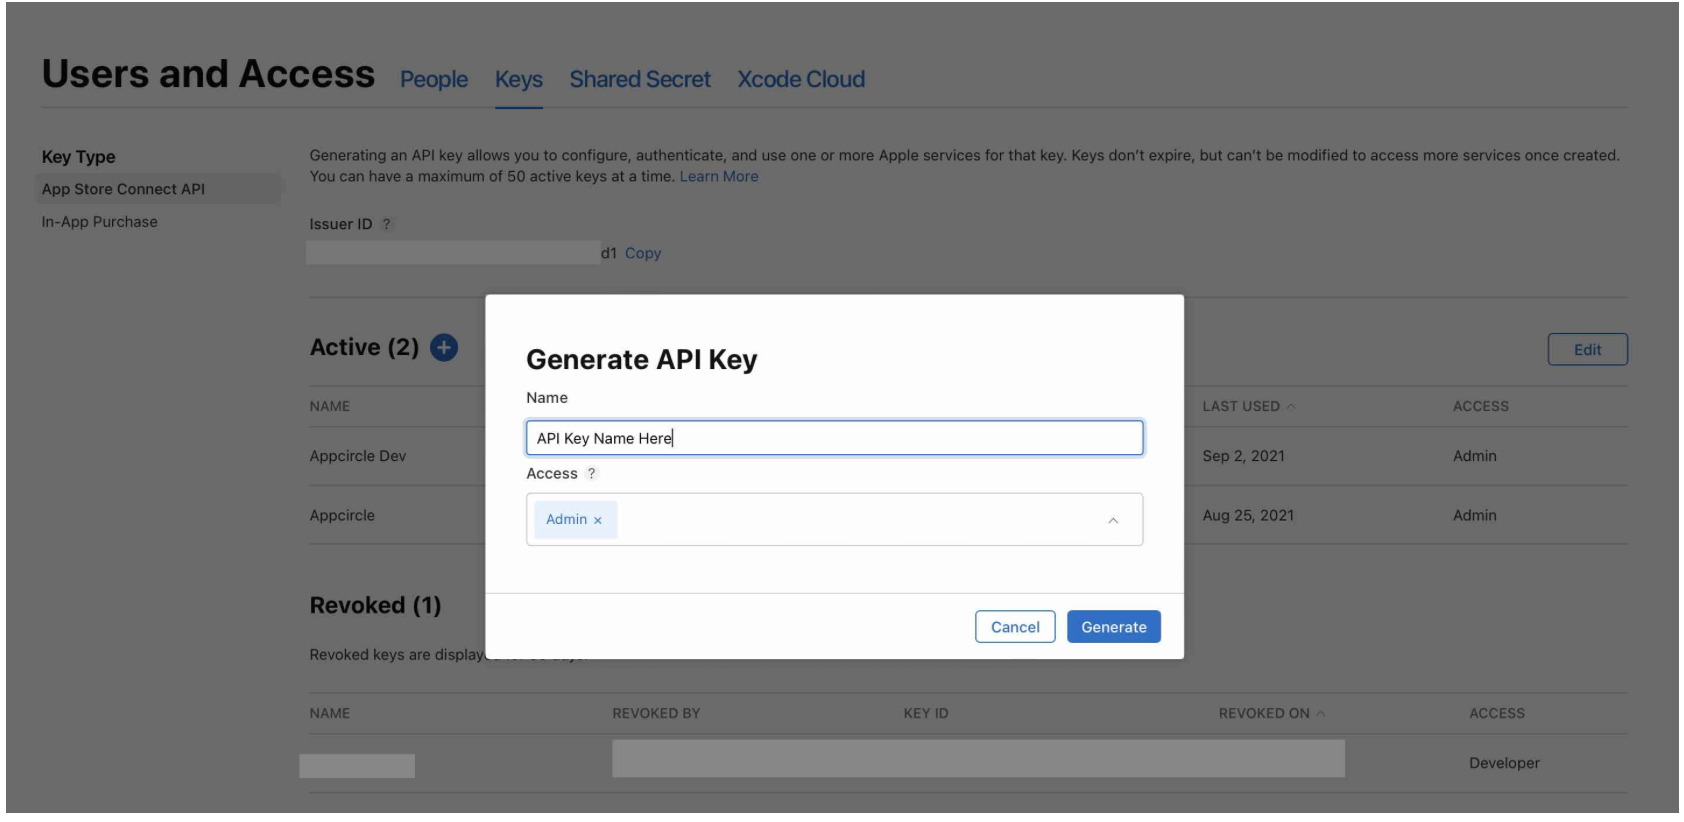Viewport: 1684px width, 822px height.
Task: Cancel the Generate API Key dialog
Action: (1015, 627)
